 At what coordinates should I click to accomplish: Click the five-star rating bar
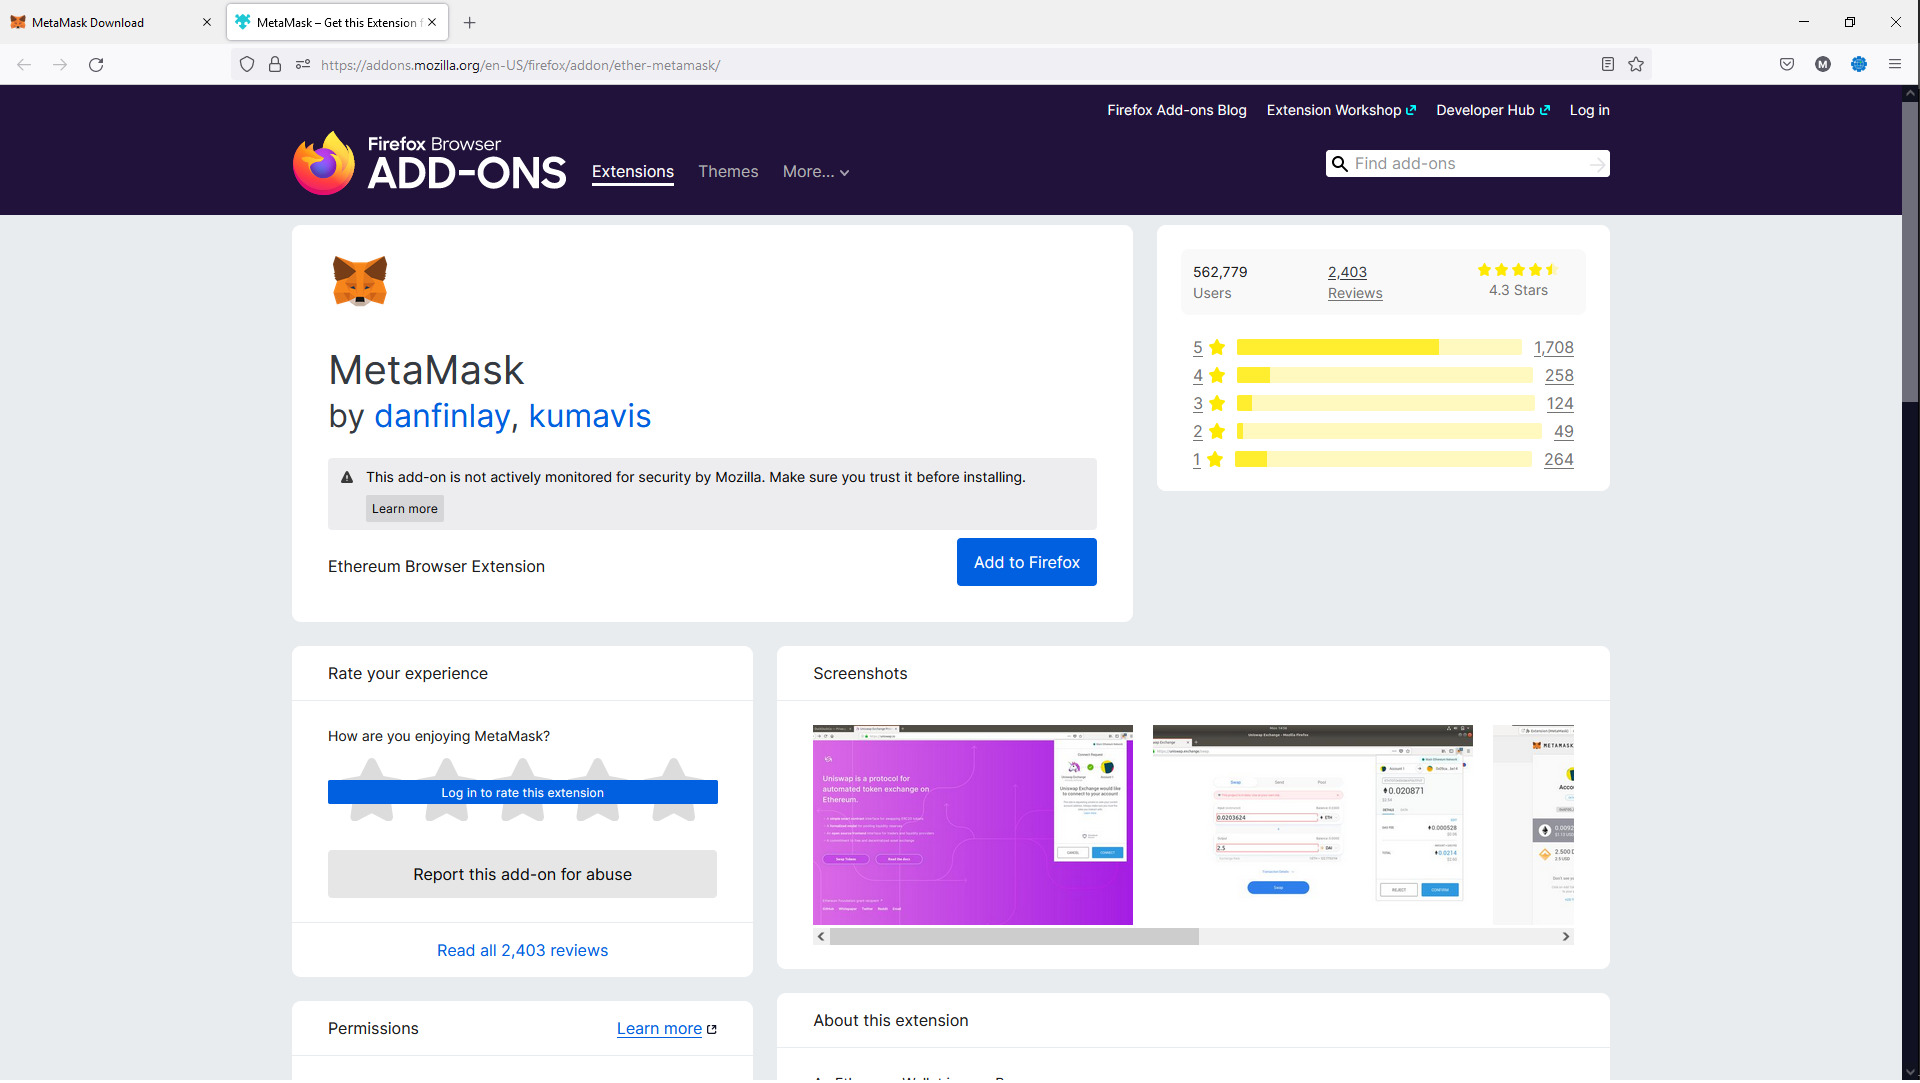1379,348
